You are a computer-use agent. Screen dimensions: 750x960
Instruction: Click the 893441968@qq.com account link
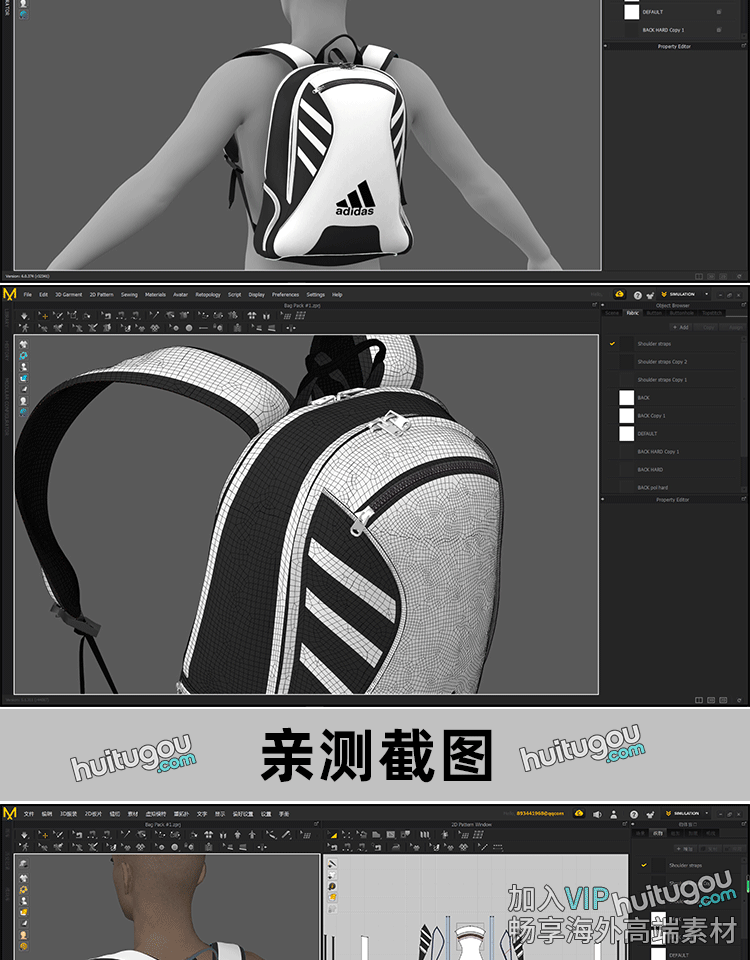click(540, 814)
